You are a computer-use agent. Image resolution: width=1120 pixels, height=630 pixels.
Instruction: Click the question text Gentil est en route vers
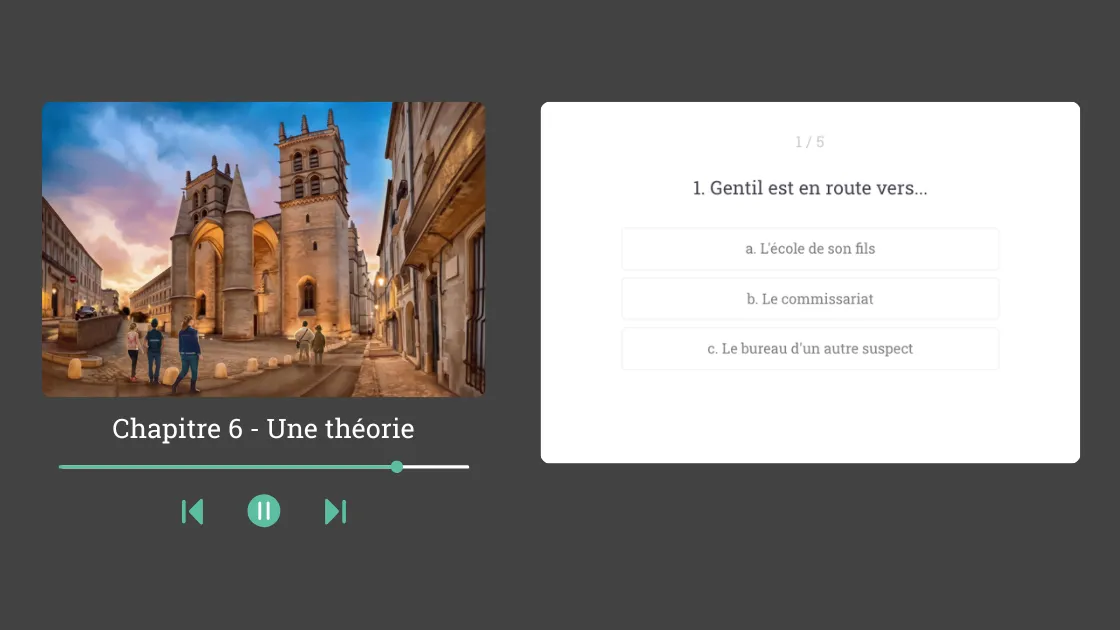coord(810,188)
